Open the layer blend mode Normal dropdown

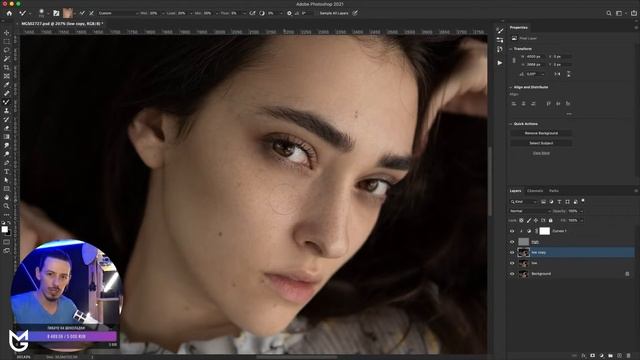(x=530, y=211)
